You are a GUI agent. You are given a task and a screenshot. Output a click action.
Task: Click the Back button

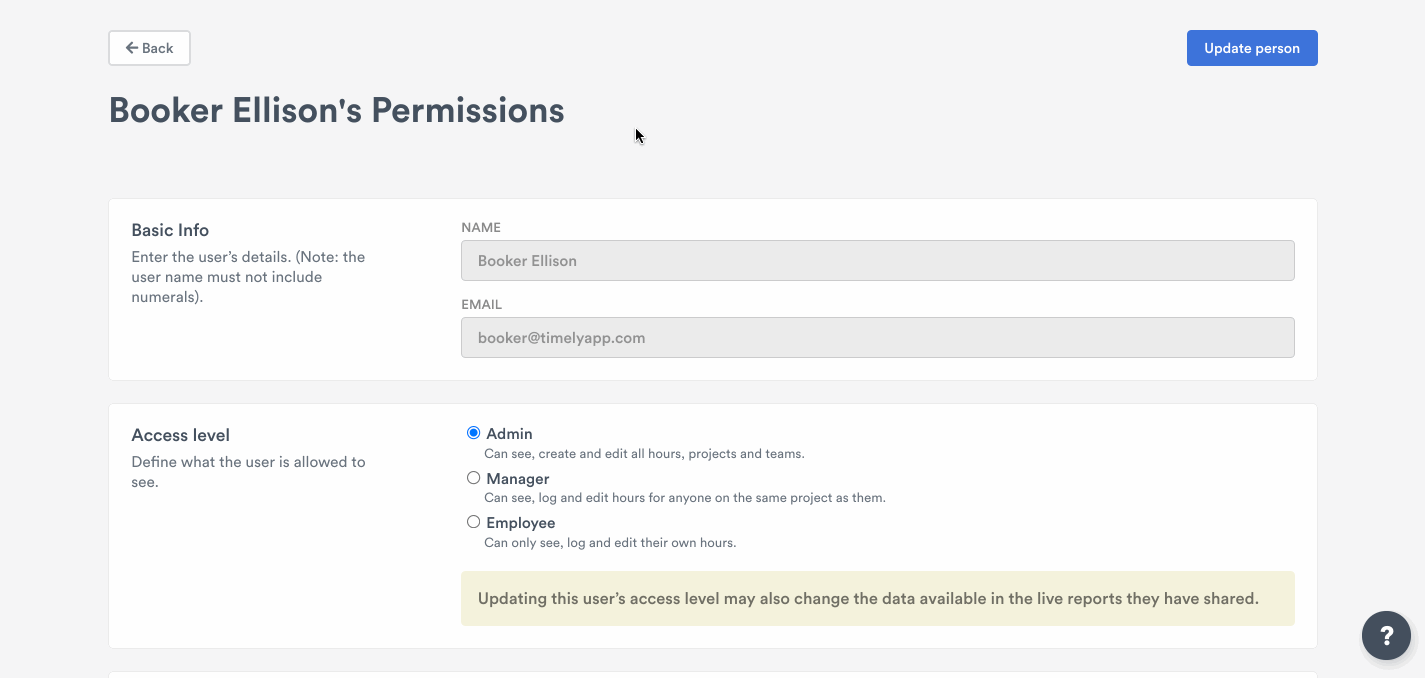149,47
